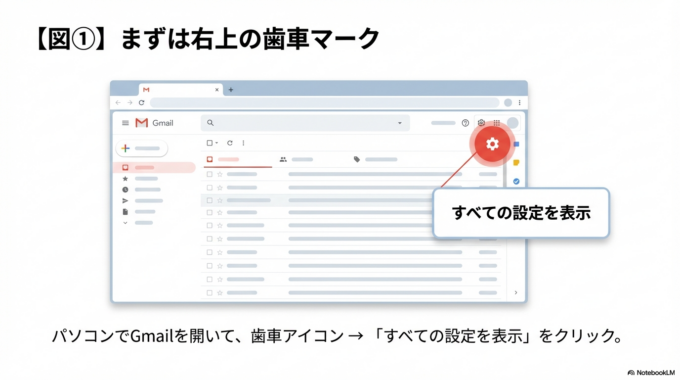
Task: Toggle the select-all checkbox above the mail list
Action: [x=209, y=143]
